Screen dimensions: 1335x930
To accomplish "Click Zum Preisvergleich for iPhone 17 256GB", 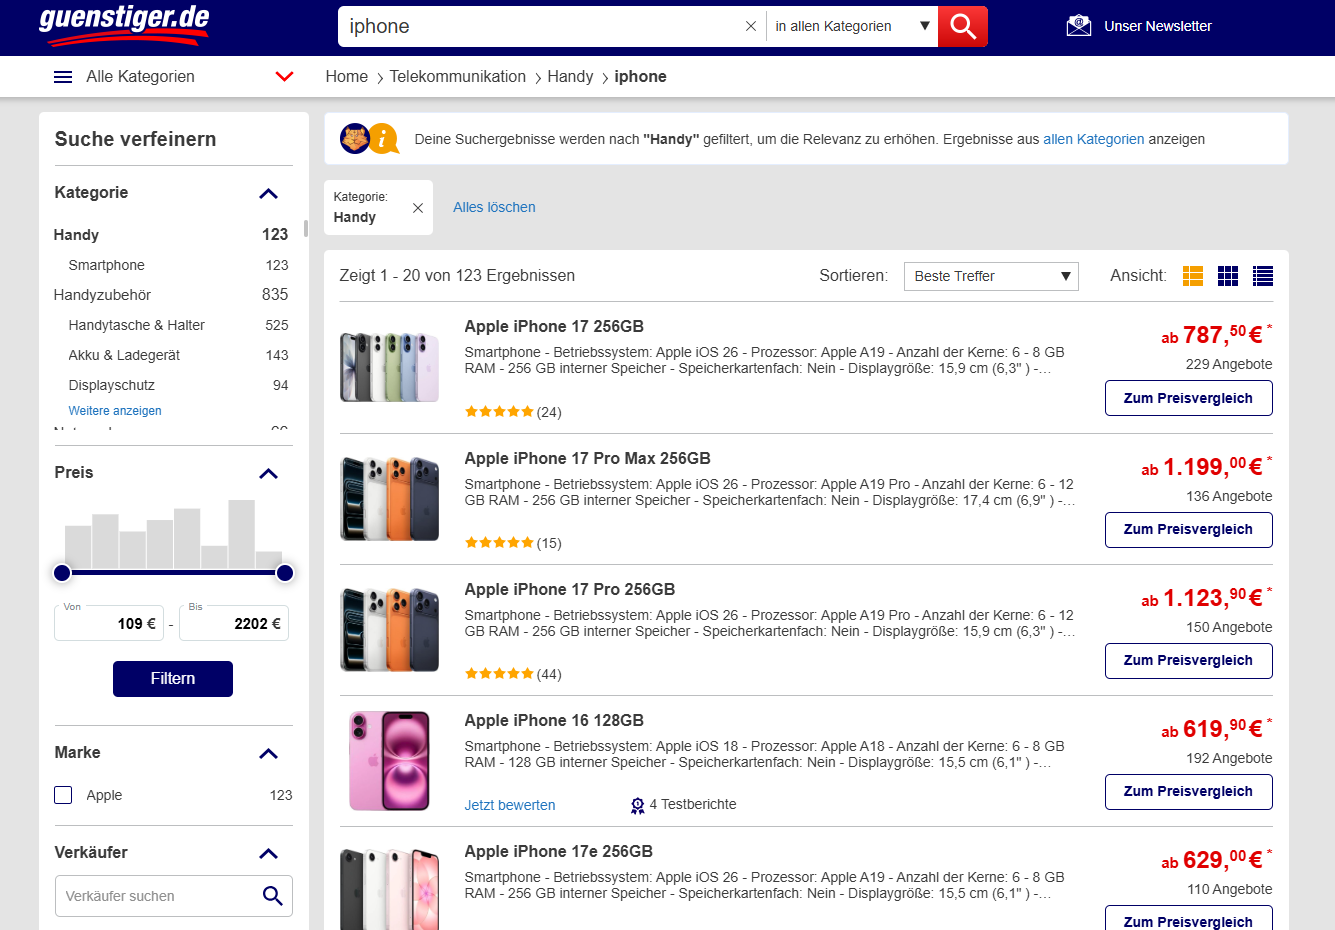I will click(1188, 398).
